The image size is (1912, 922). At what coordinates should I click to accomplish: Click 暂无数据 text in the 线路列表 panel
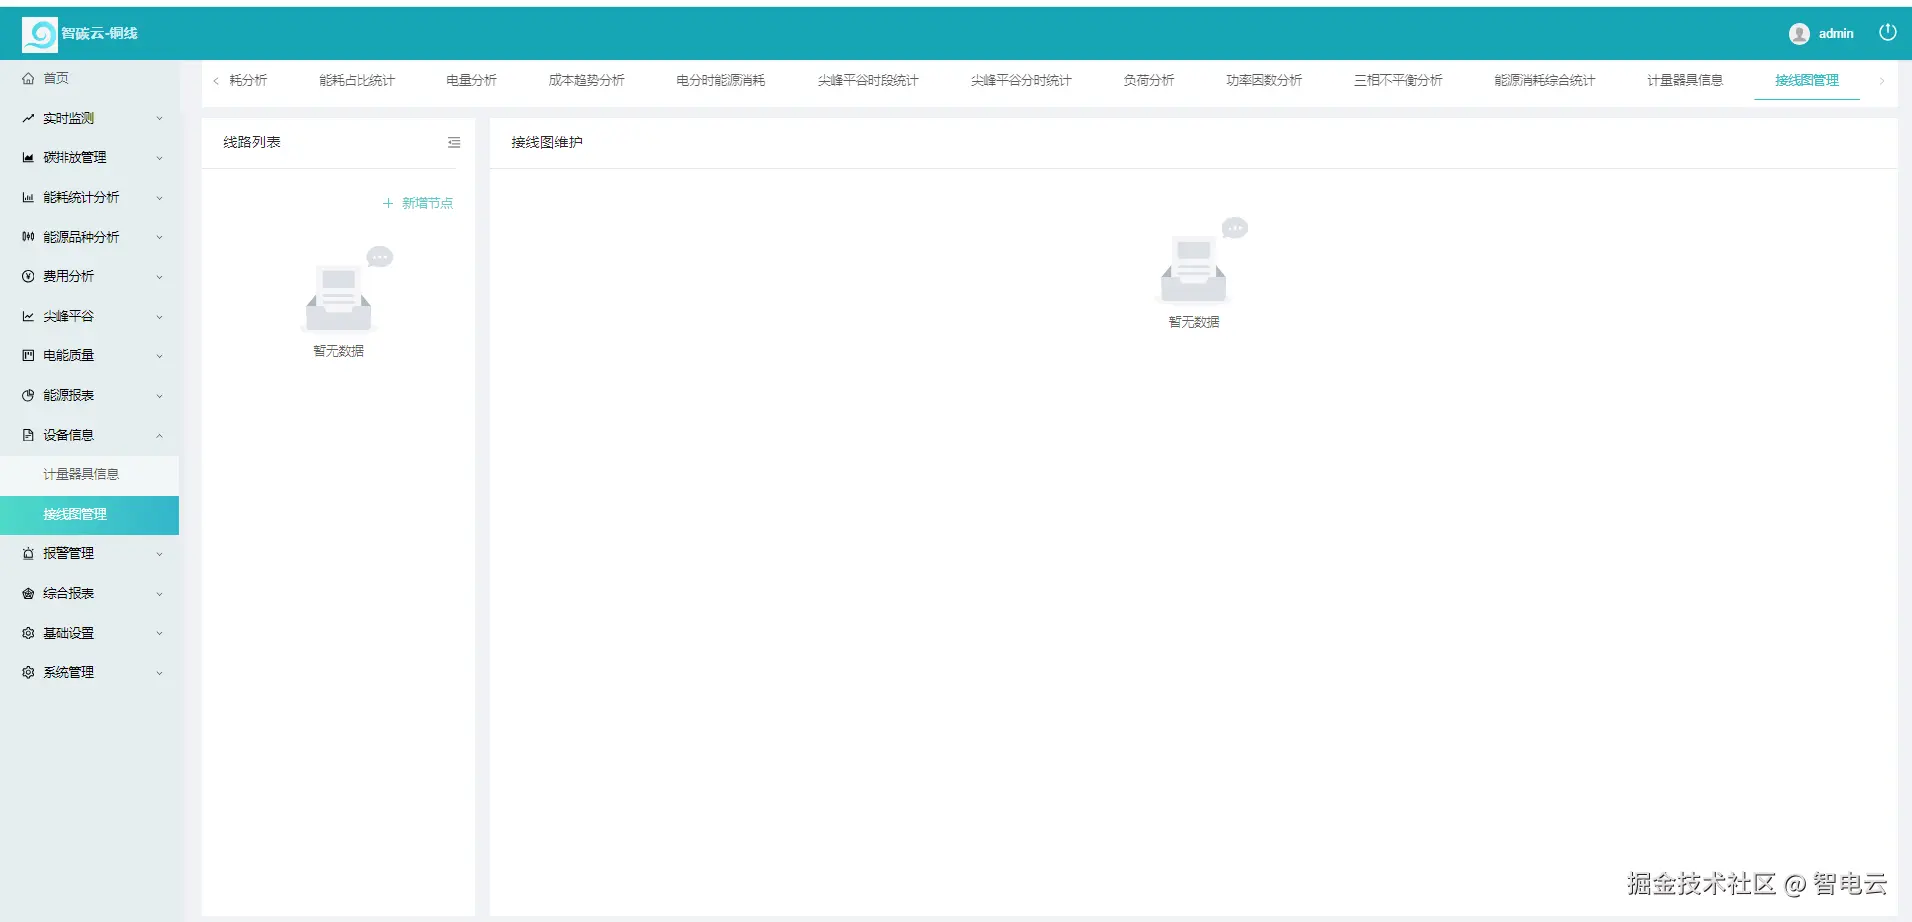click(338, 351)
